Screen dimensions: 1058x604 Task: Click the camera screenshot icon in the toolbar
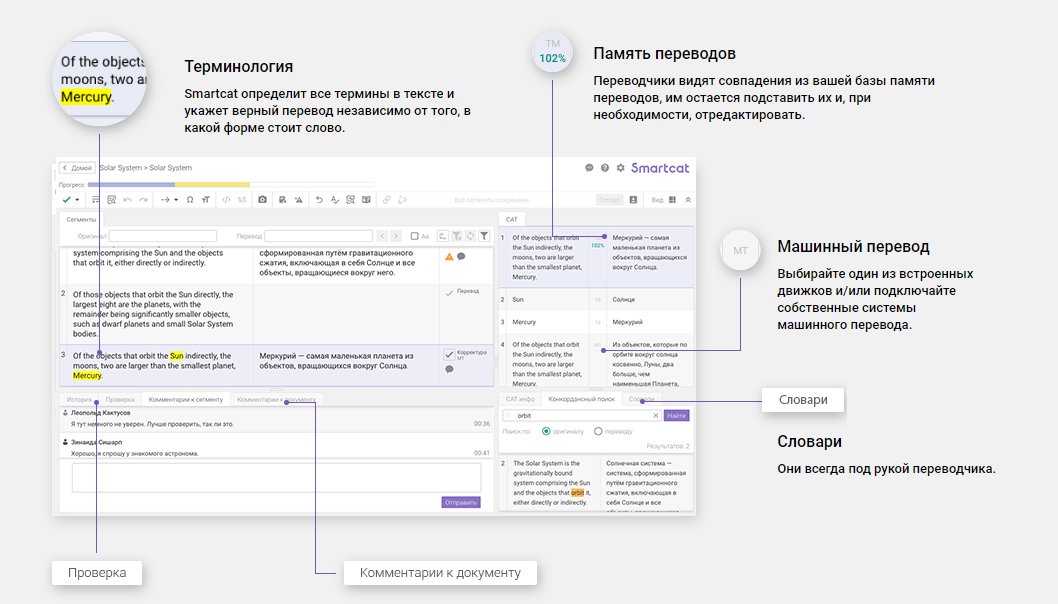point(261,199)
